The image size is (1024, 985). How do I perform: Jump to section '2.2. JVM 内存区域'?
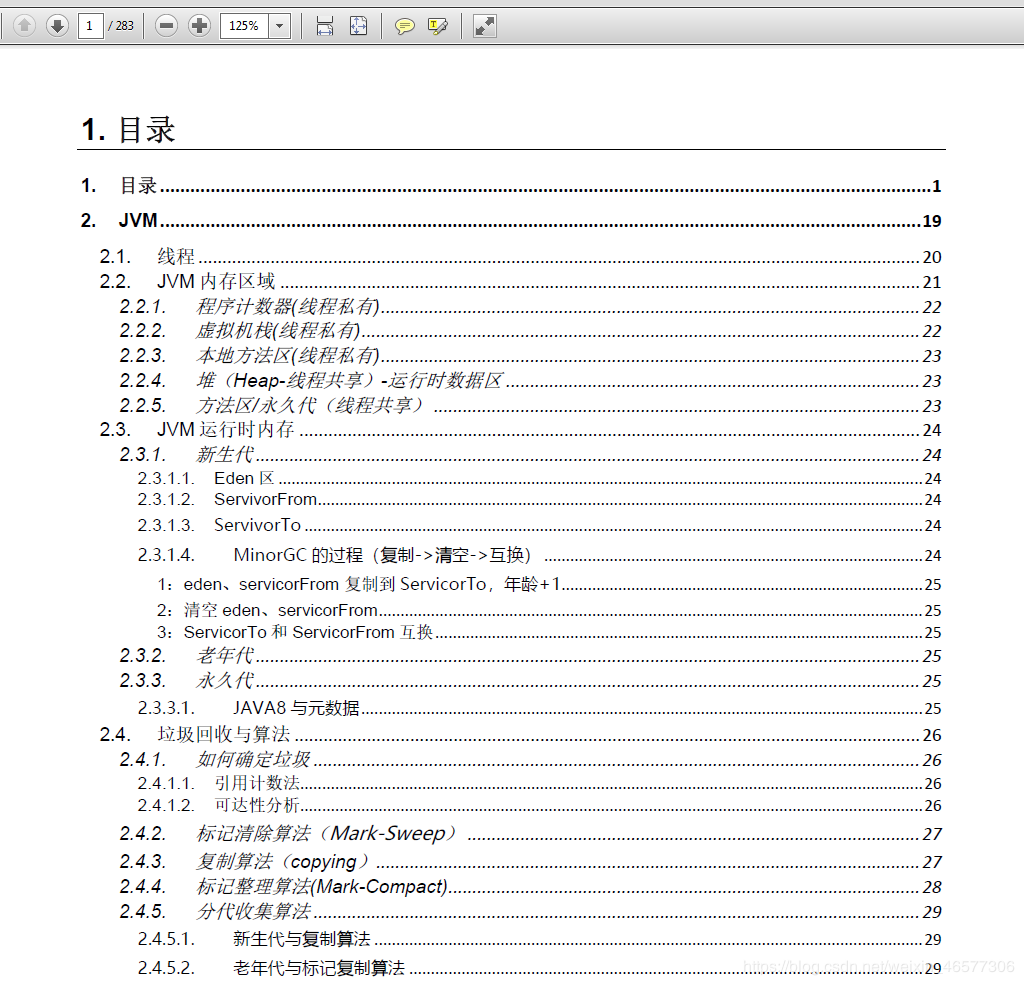pyautogui.click(x=520, y=282)
